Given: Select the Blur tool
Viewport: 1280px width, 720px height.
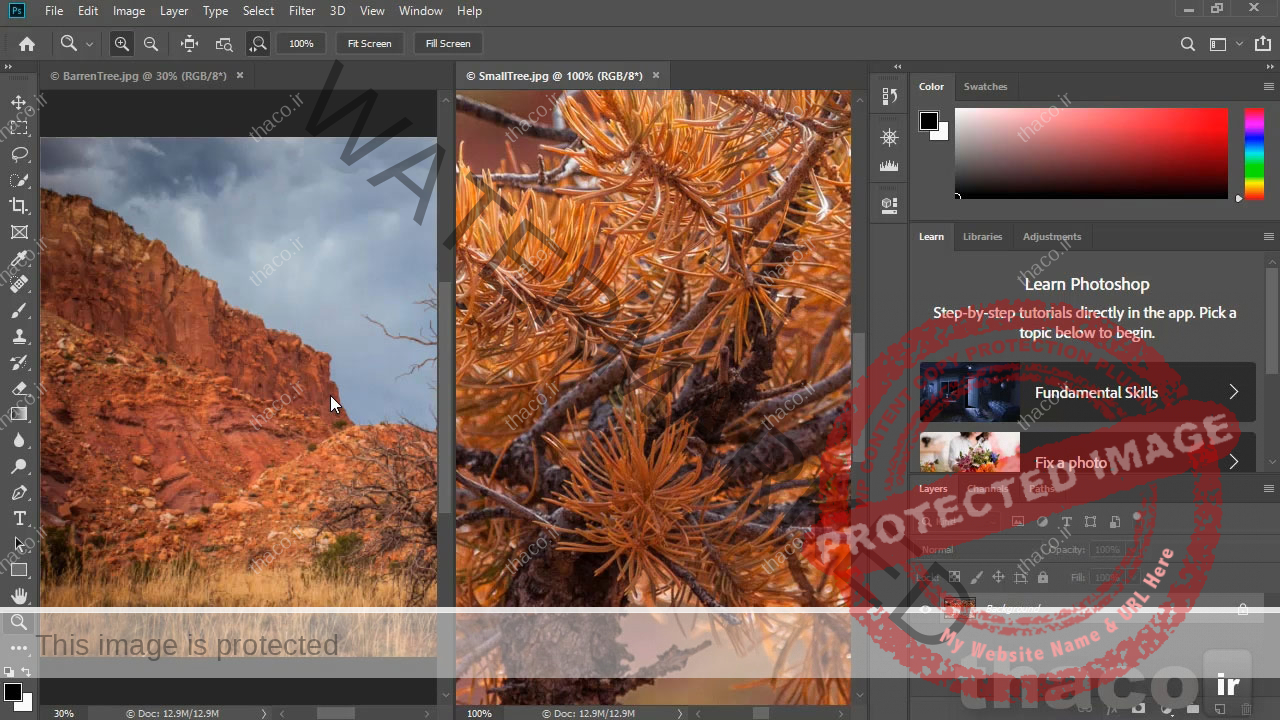Looking at the screenshot, I should 19,440.
